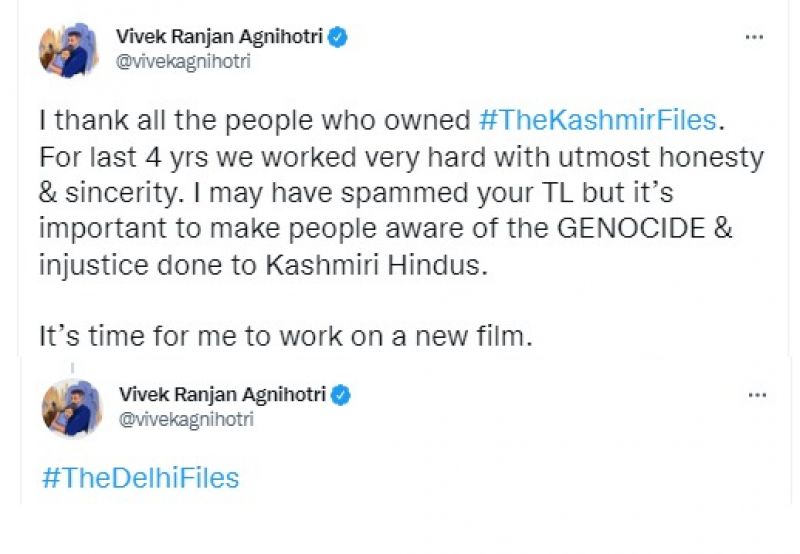Image resolution: width=800 pixels, height=554 pixels.
Task: Click the verified badge on the second tweet
Action: (340, 395)
